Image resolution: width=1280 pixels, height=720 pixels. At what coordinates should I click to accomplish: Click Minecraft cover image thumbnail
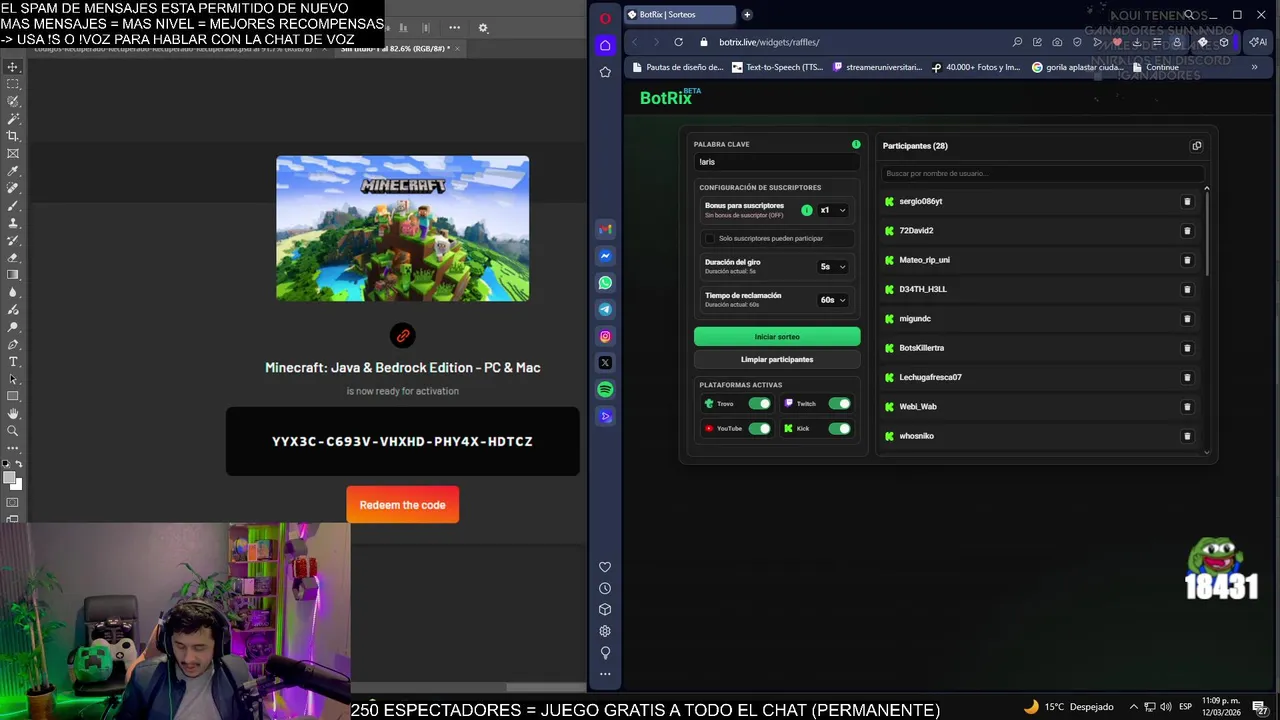403,229
